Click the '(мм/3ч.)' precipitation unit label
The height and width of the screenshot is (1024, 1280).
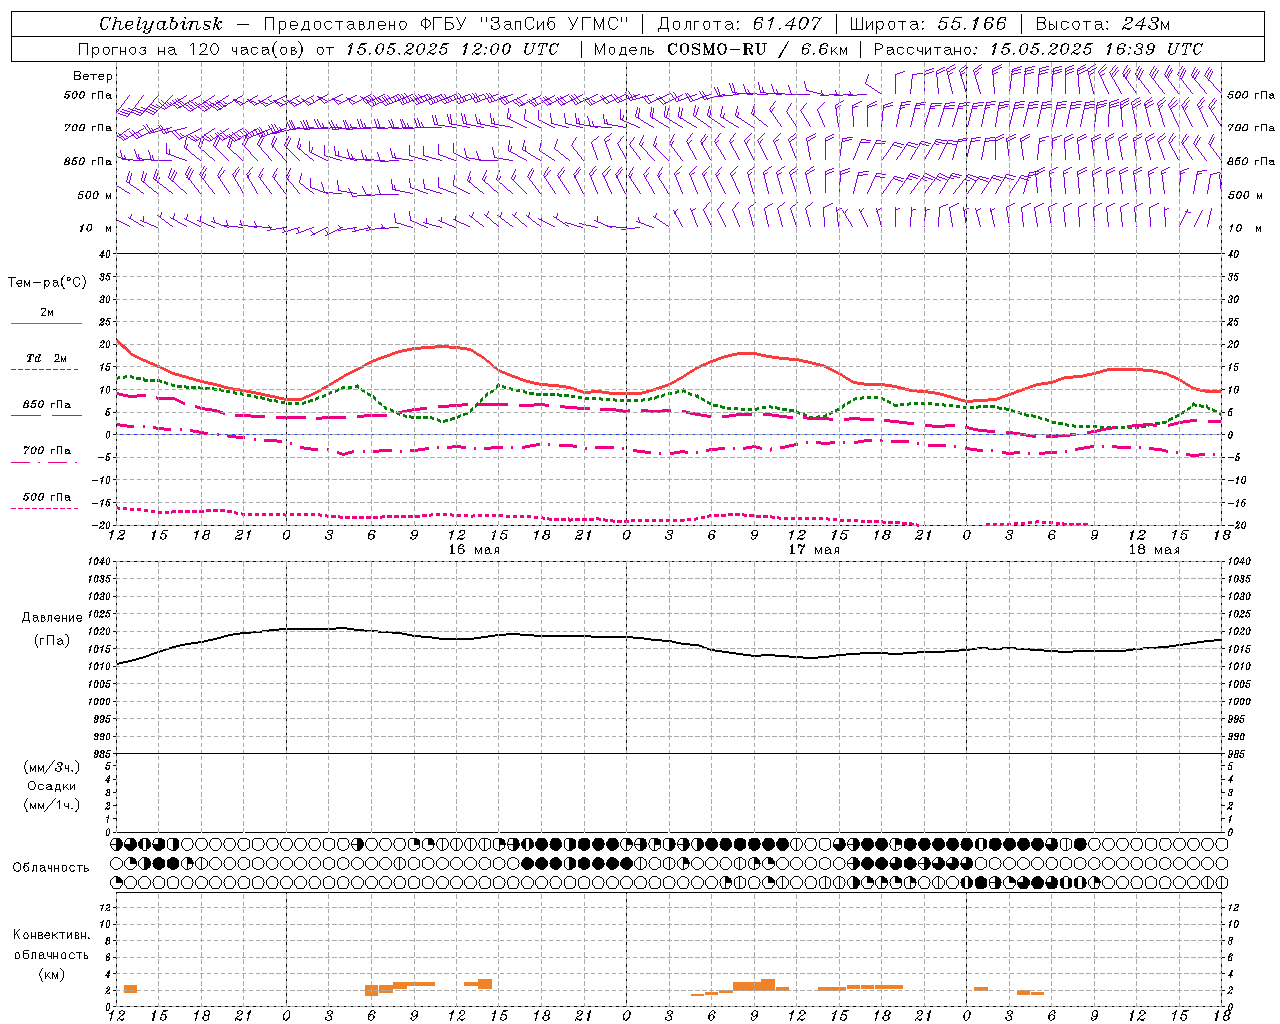(52, 767)
